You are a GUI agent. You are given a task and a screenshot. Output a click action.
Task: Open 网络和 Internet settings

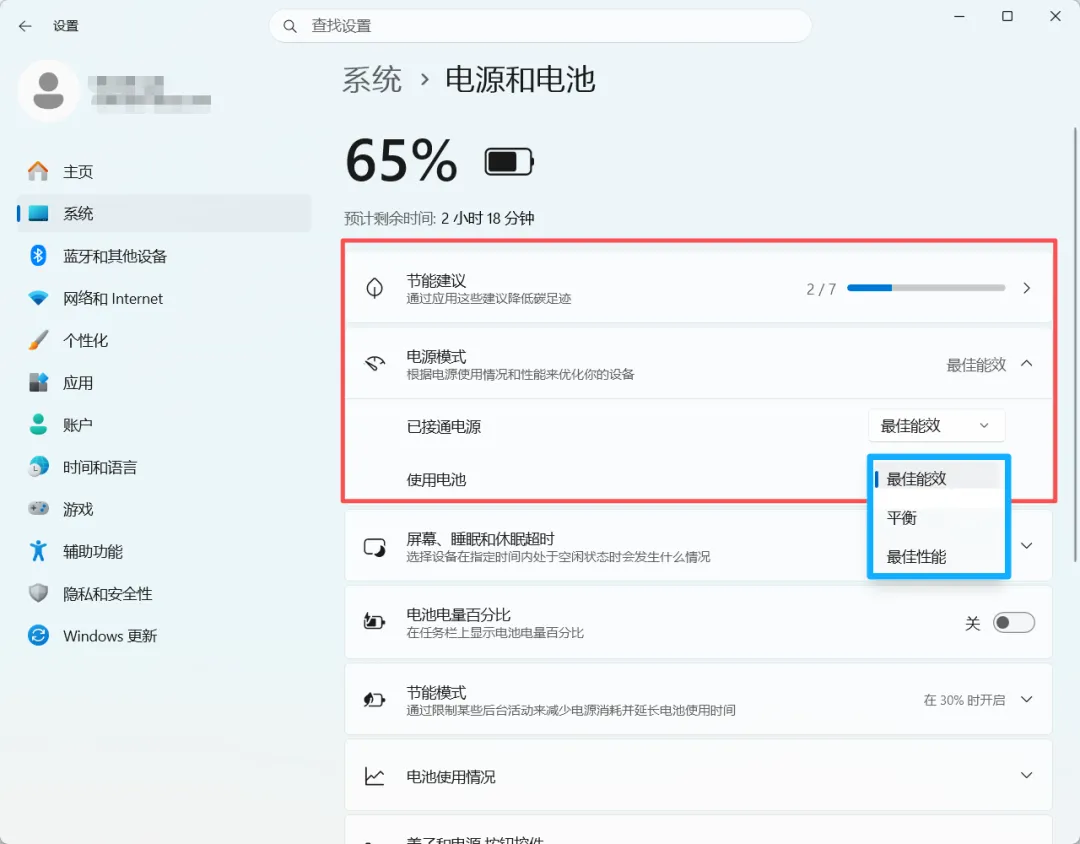(164, 298)
